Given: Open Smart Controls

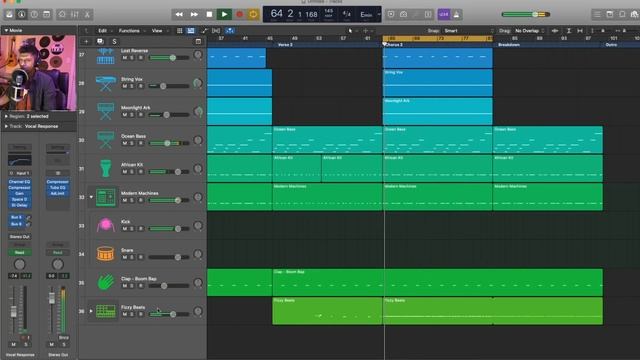Looking at the screenshot, I should coord(62,14).
